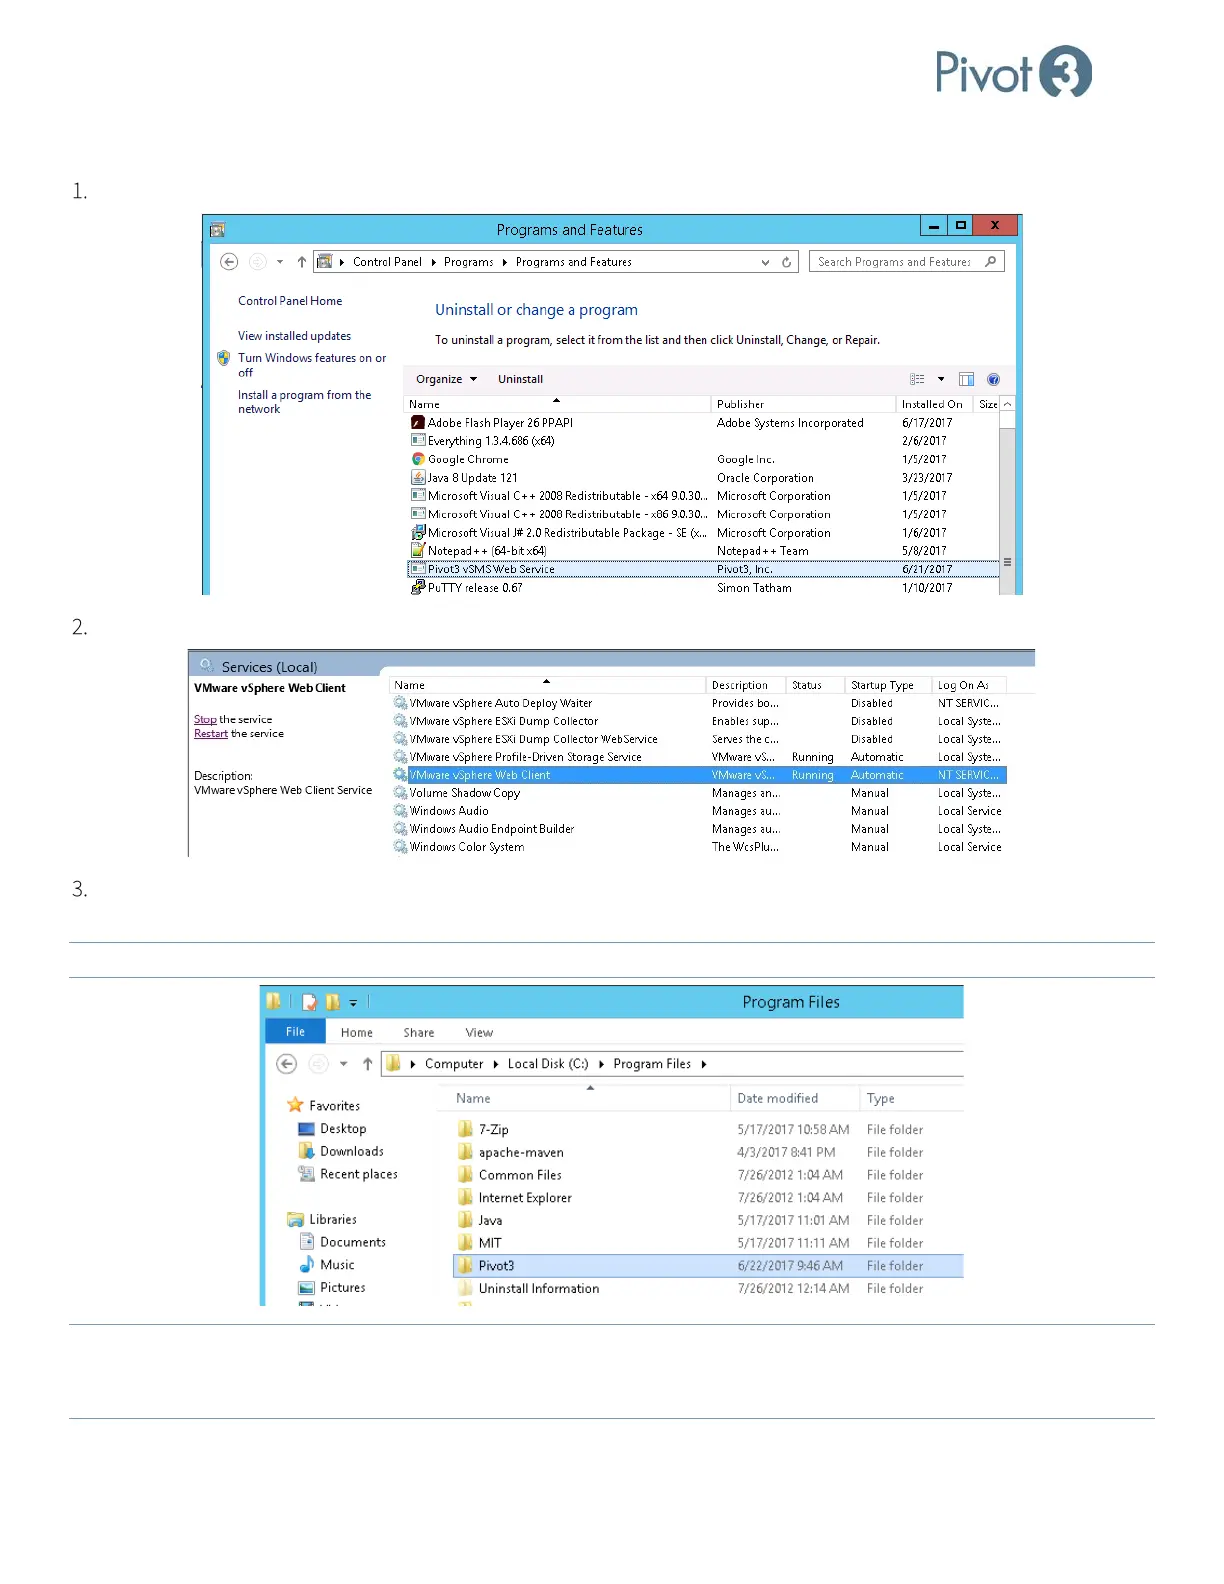The width and height of the screenshot is (1224, 1584).
Task: Click back arrow in Programs and Features
Action: 229,262
